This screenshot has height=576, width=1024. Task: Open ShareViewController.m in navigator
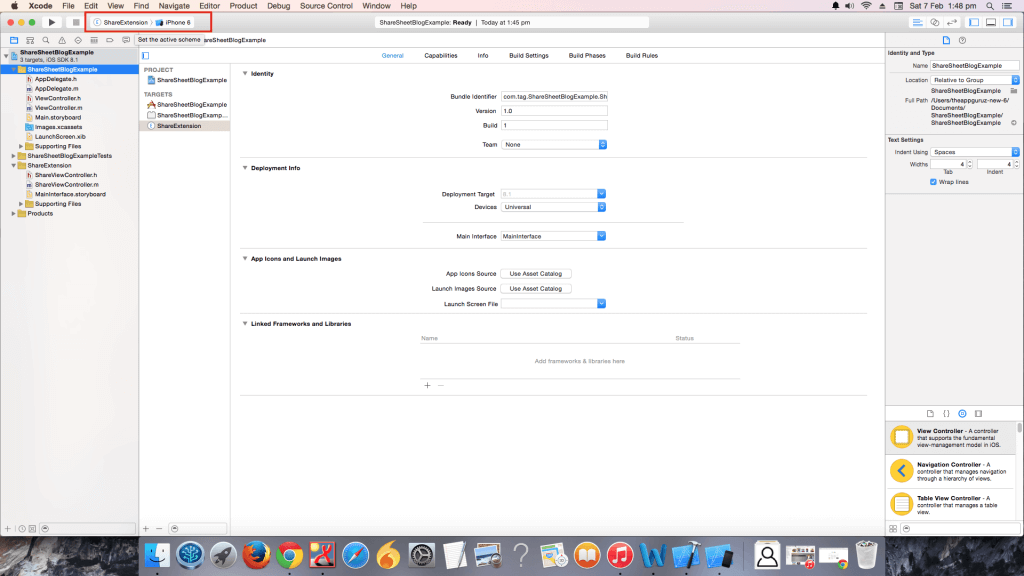pyautogui.click(x=67, y=185)
